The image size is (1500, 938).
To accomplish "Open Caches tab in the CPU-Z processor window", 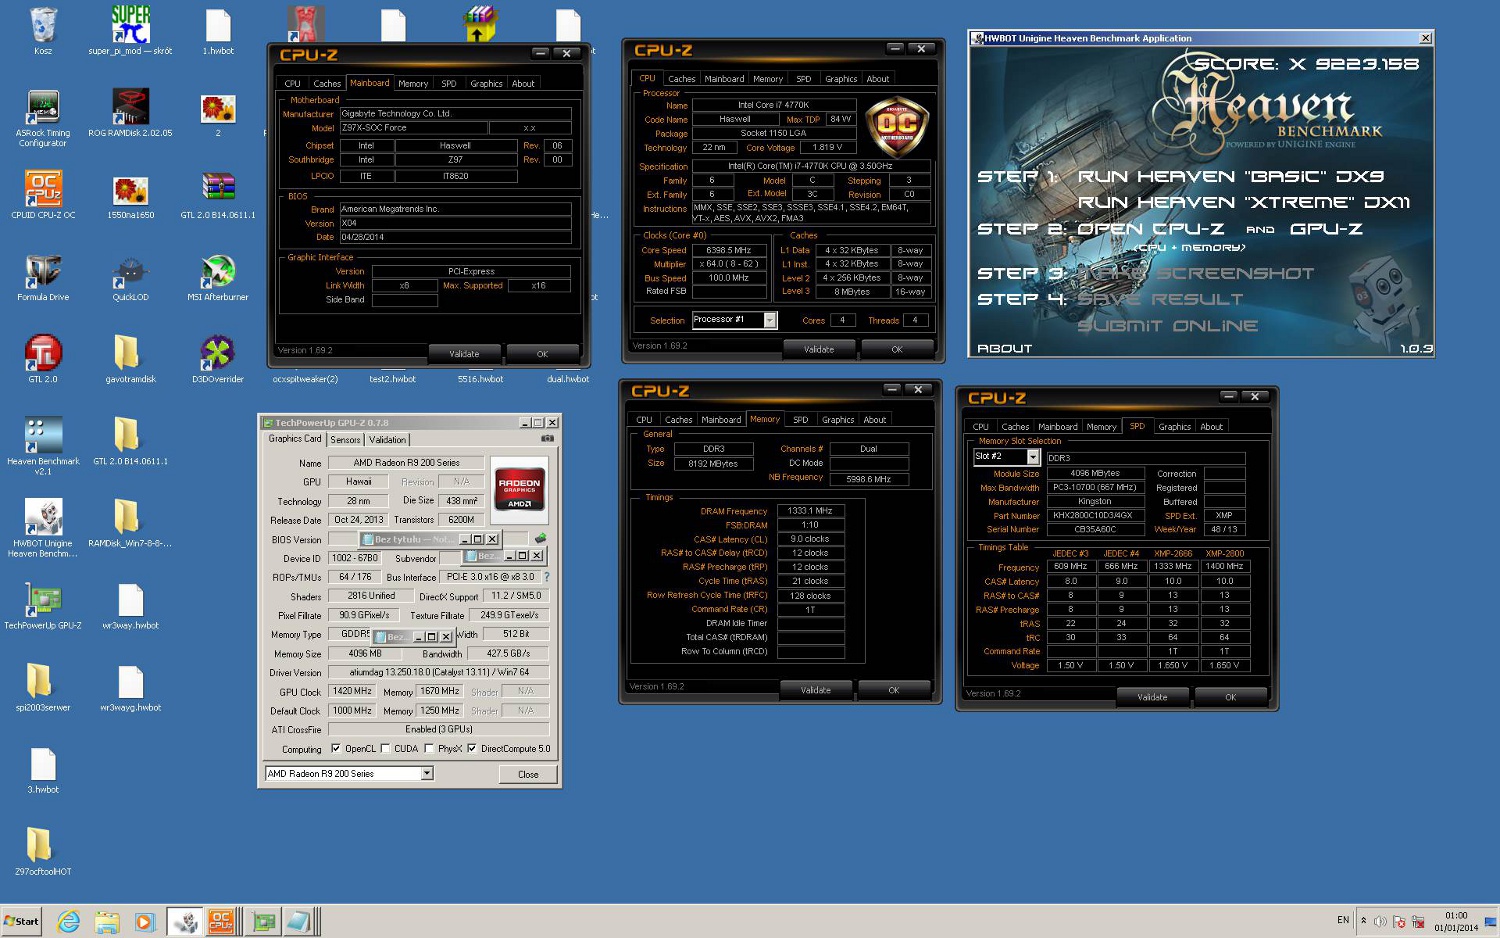I will coord(682,79).
